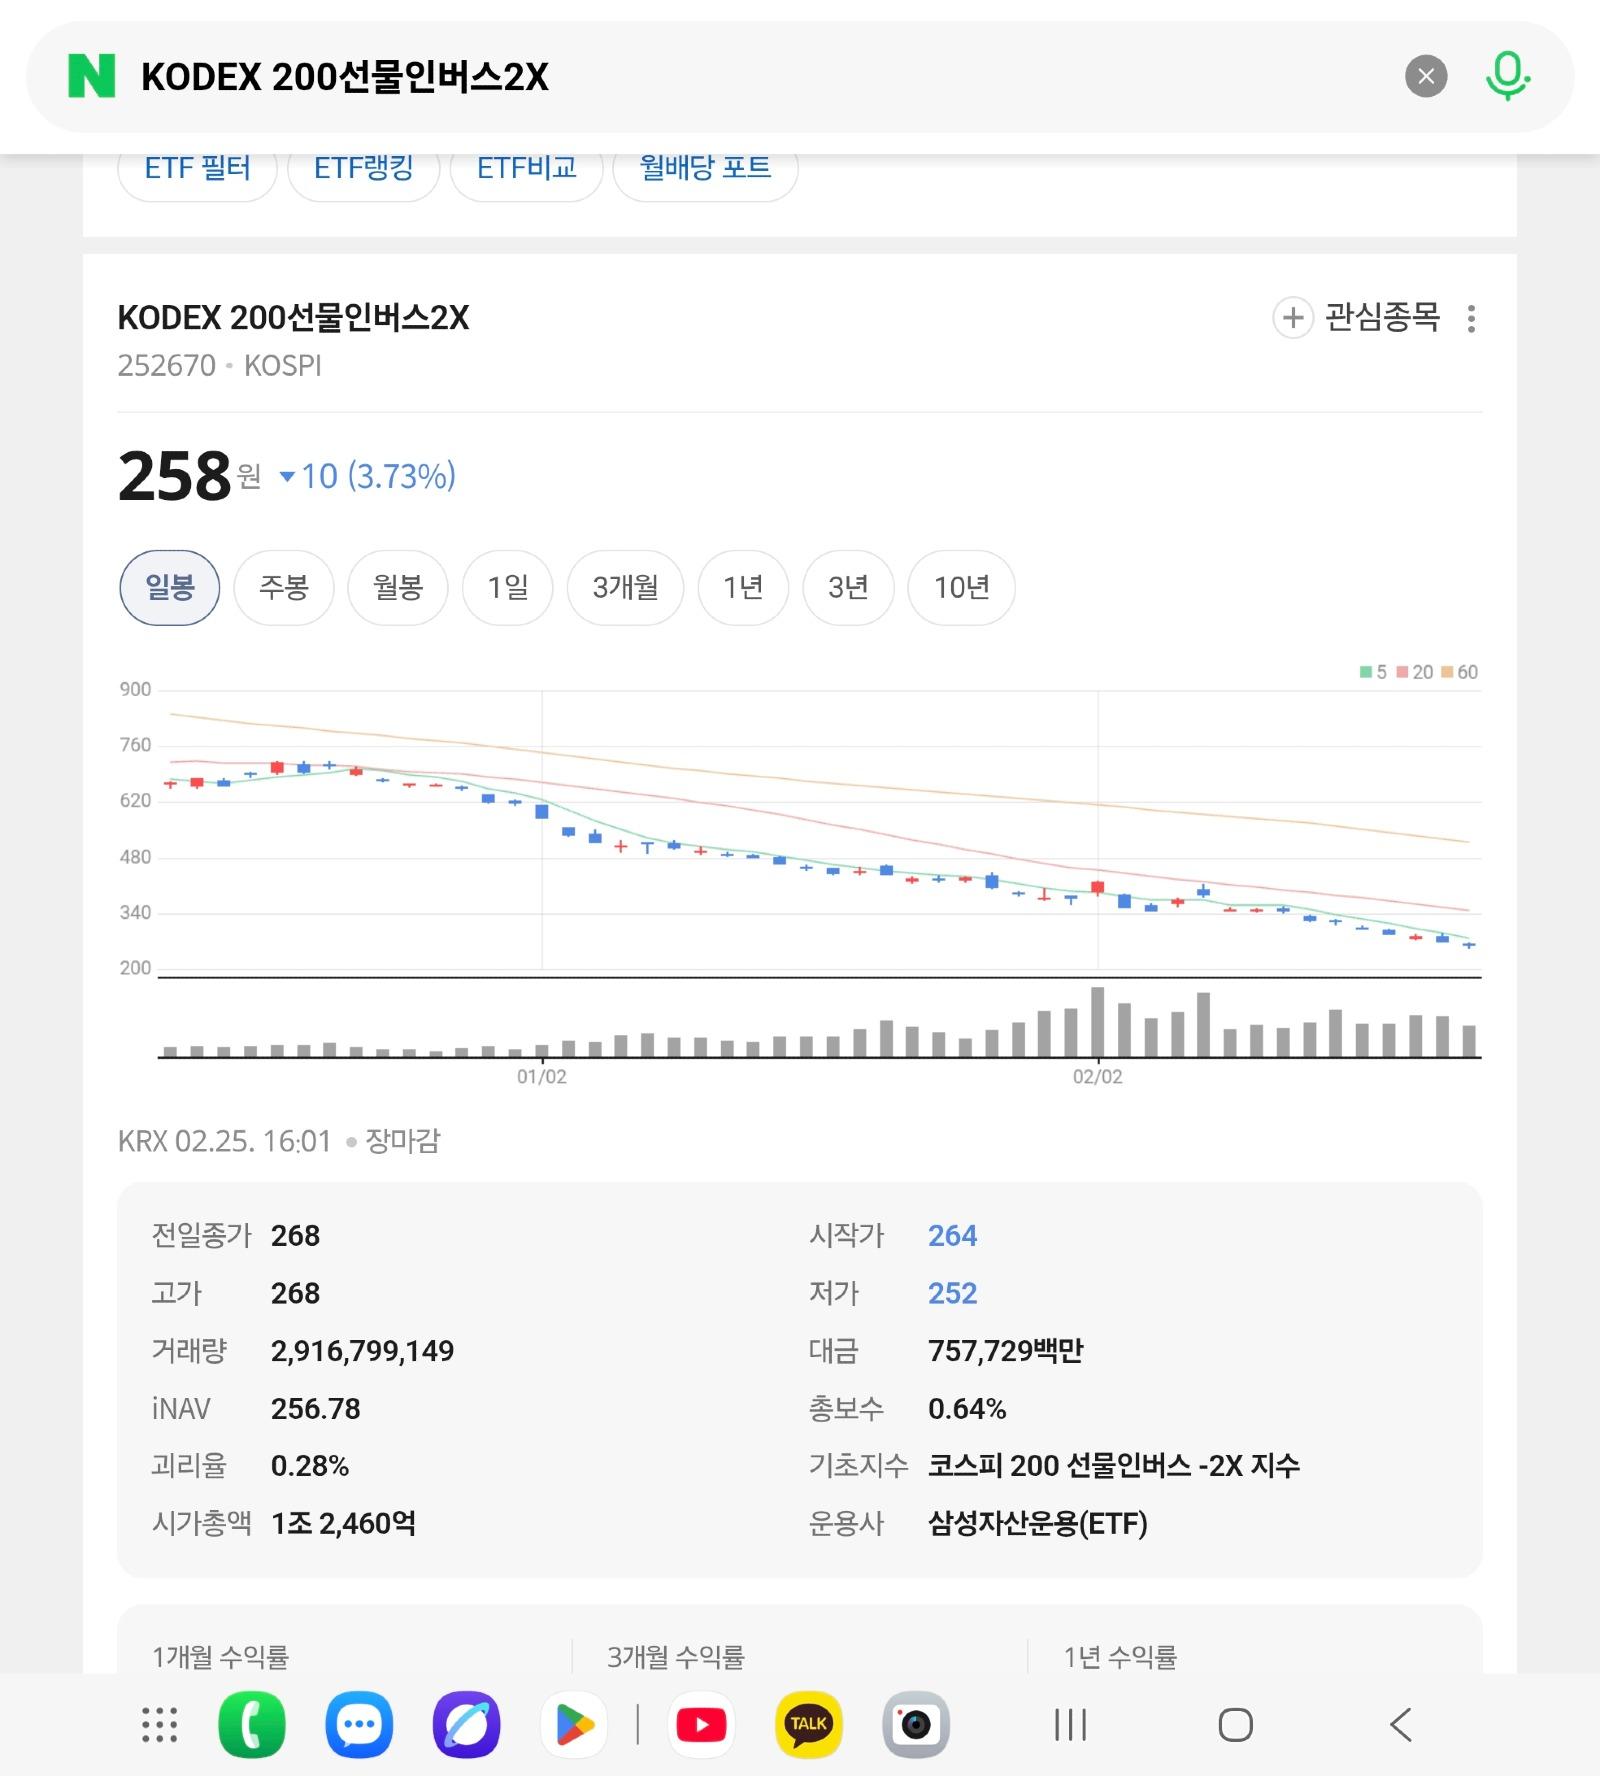This screenshot has width=1600, height=1776.
Task: Tap the Home navigation button
Action: click(x=1235, y=1725)
